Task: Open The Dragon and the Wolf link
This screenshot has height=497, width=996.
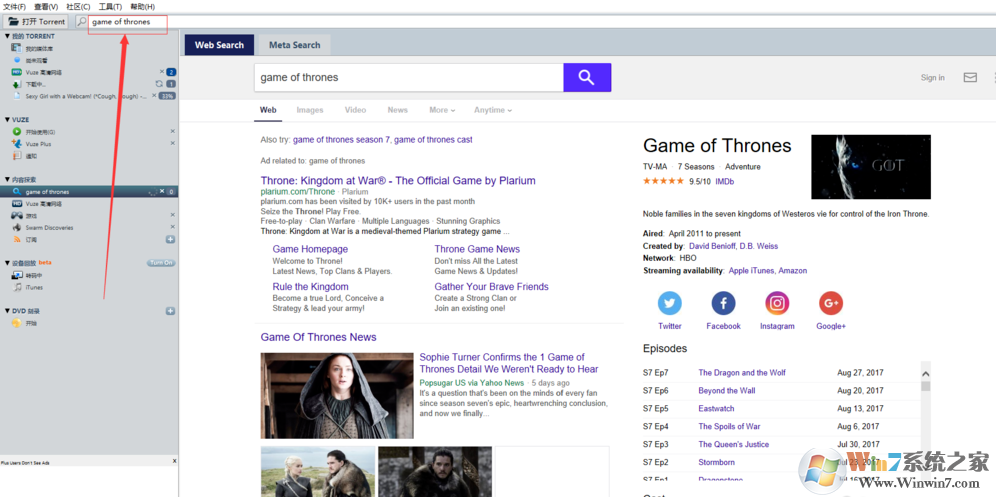Action: pyautogui.click(x=741, y=373)
